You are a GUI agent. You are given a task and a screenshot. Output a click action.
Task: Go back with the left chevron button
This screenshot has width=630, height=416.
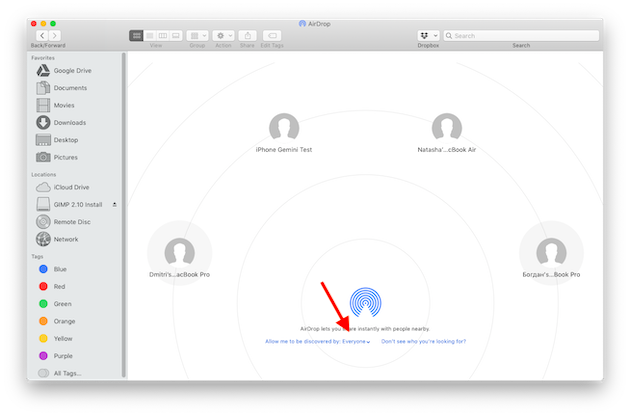pyautogui.click(x=42, y=36)
